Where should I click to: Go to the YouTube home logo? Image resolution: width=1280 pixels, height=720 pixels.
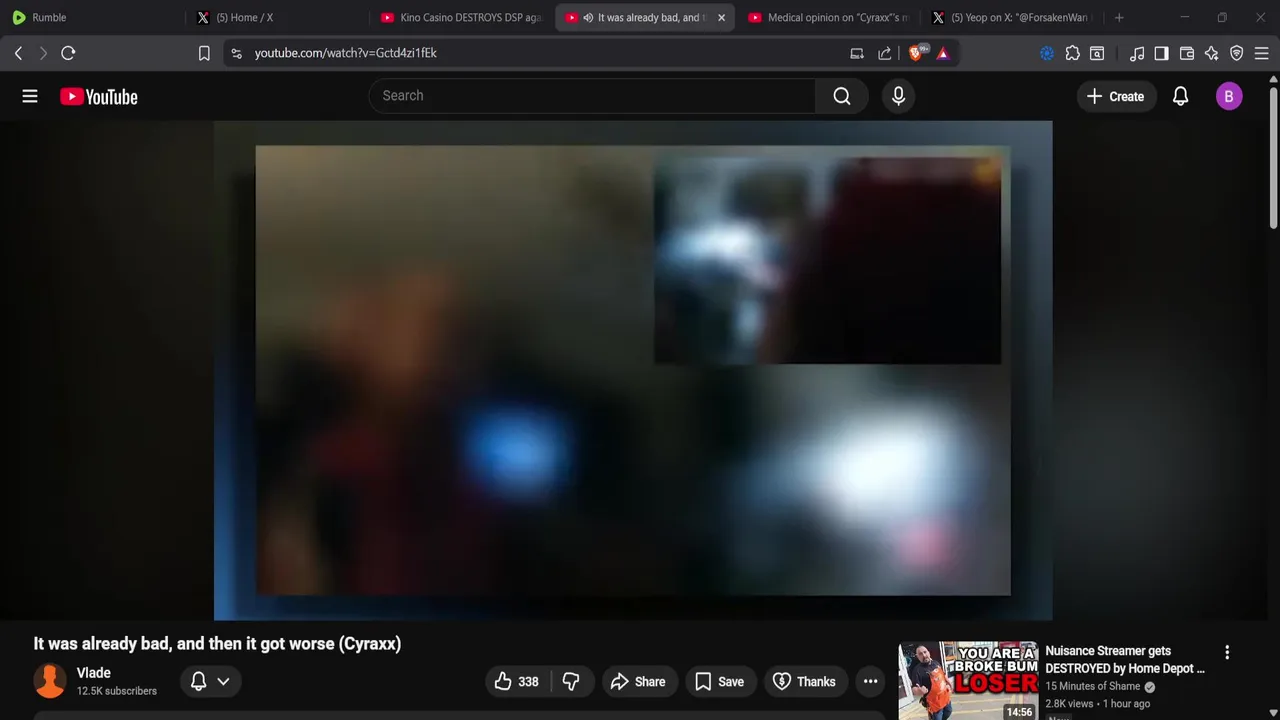click(x=98, y=97)
